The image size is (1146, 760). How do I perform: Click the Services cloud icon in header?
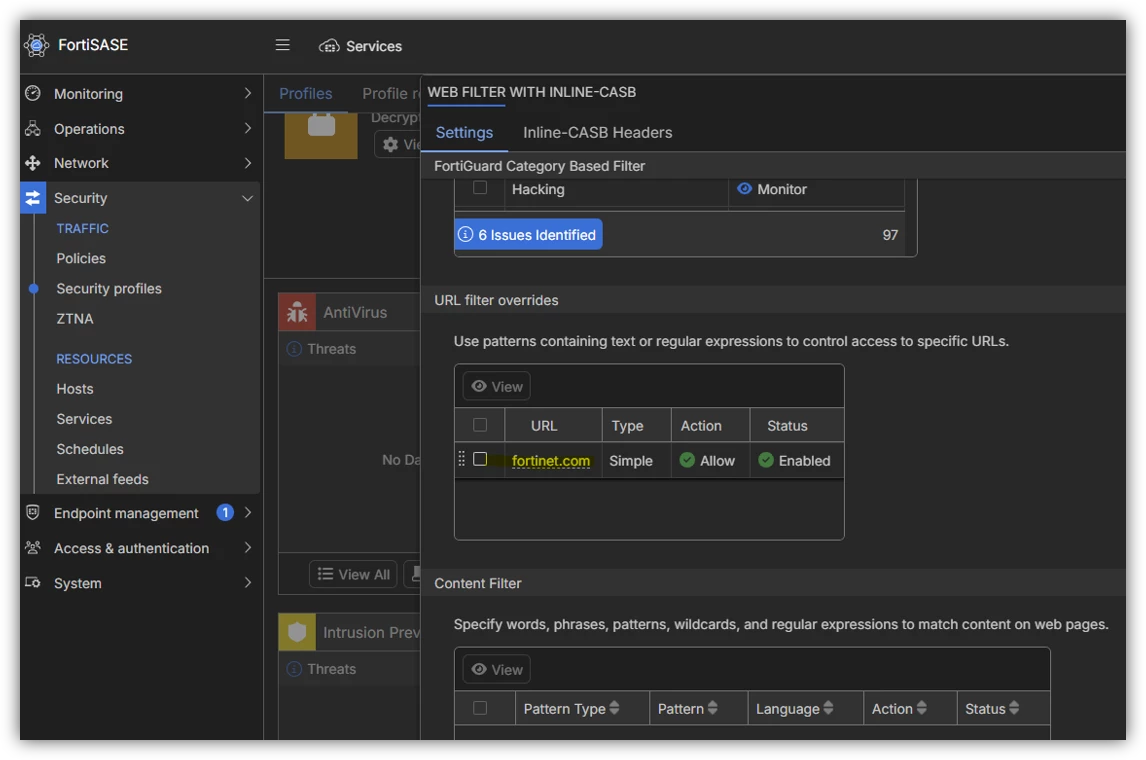[329, 46]
